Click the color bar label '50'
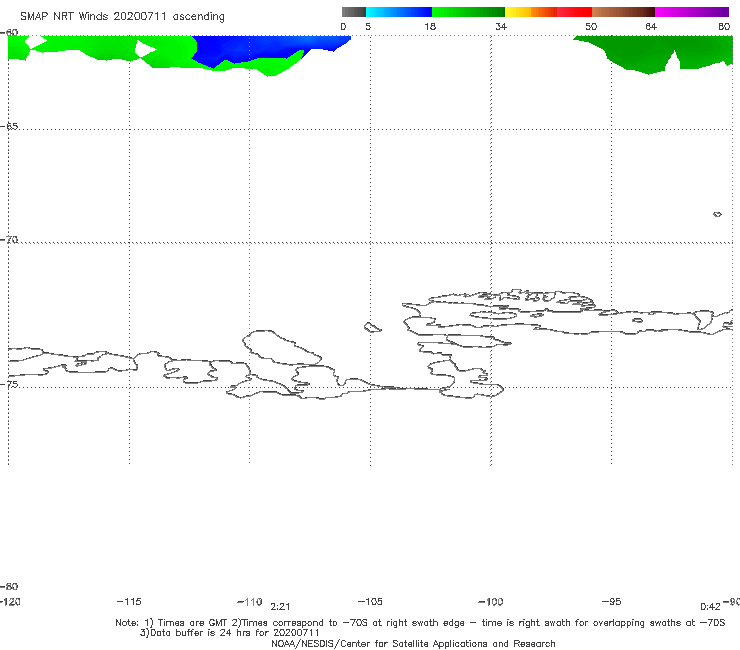Screen dimensions: 740x650 591,26
